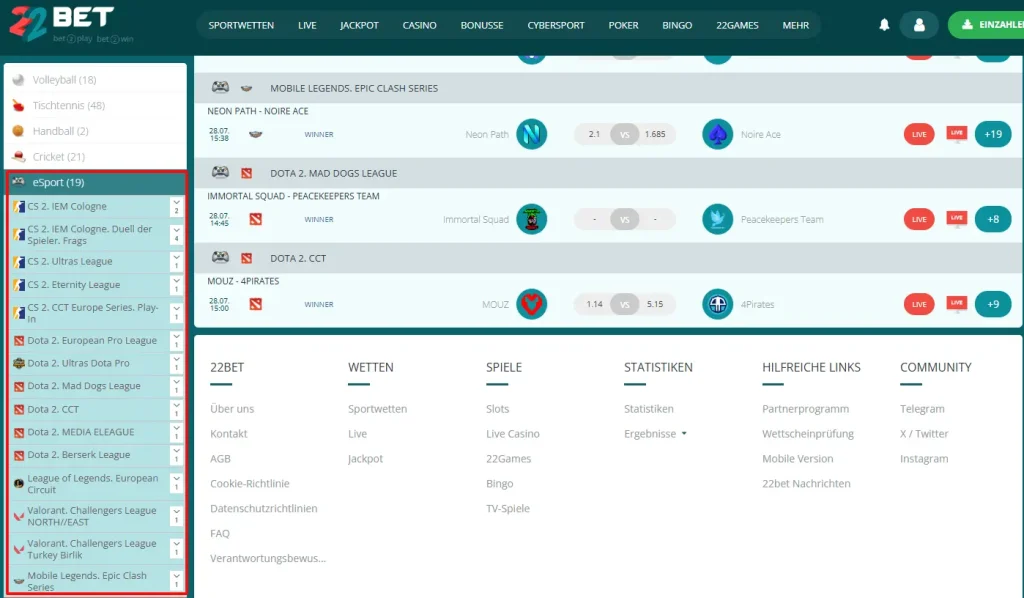Click the Noire Ace spade logo
1024x598 pixels.
tap(718, 134)
